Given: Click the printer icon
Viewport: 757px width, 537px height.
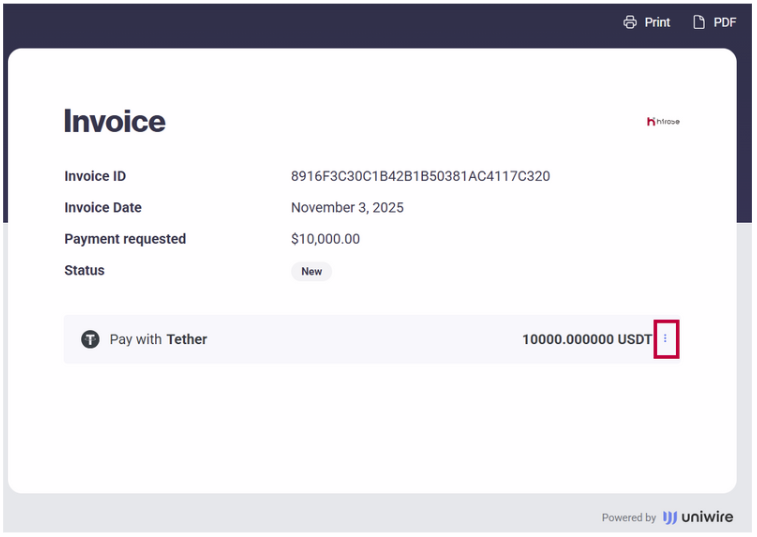Looking at the screenshot, I should click(x=630, y=22).
